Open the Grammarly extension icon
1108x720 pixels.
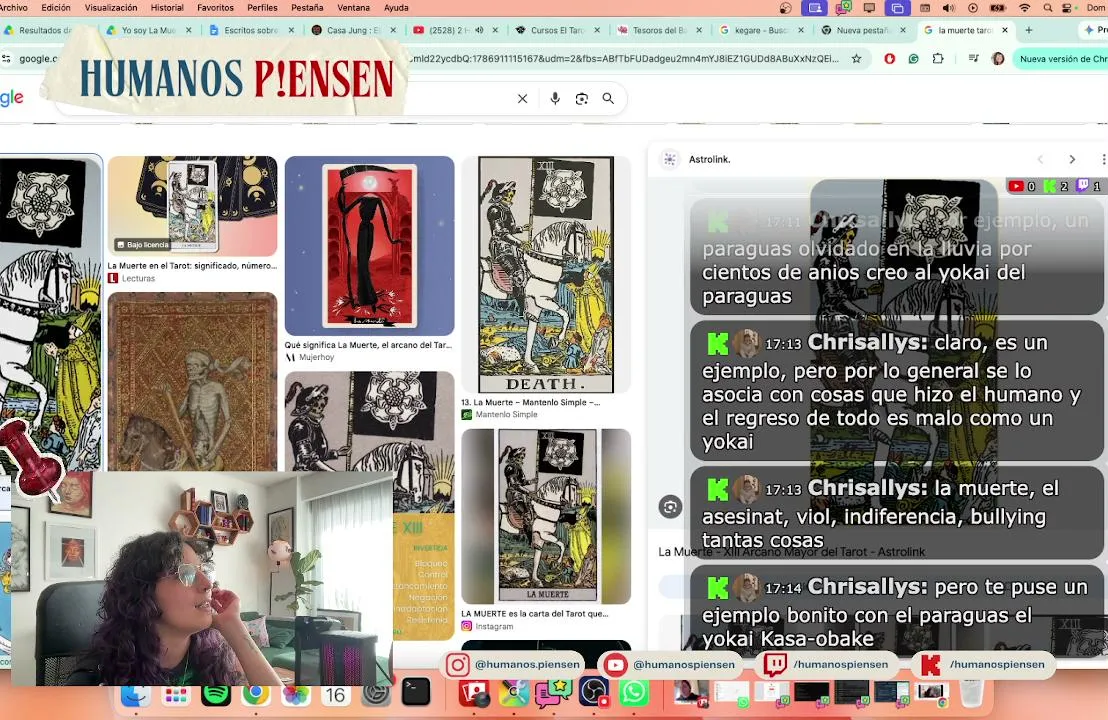914,59
